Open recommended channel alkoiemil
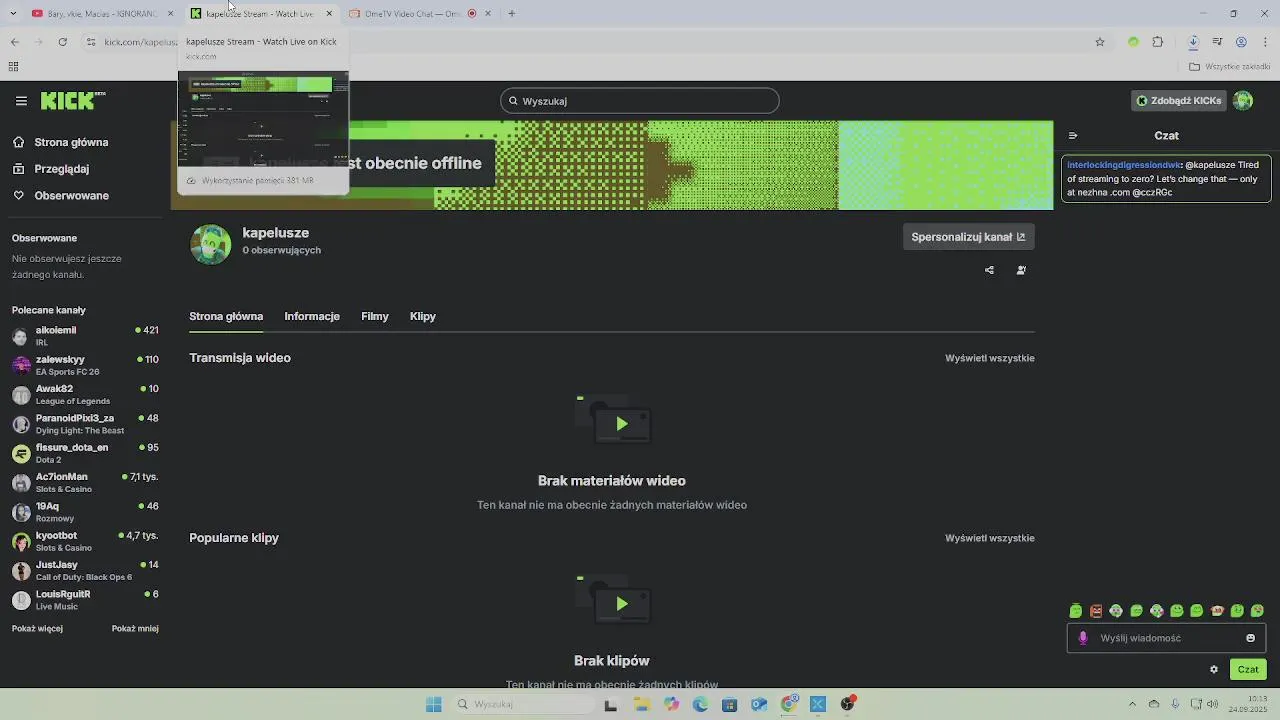1280x720 pixels. (x=85, y=336)
